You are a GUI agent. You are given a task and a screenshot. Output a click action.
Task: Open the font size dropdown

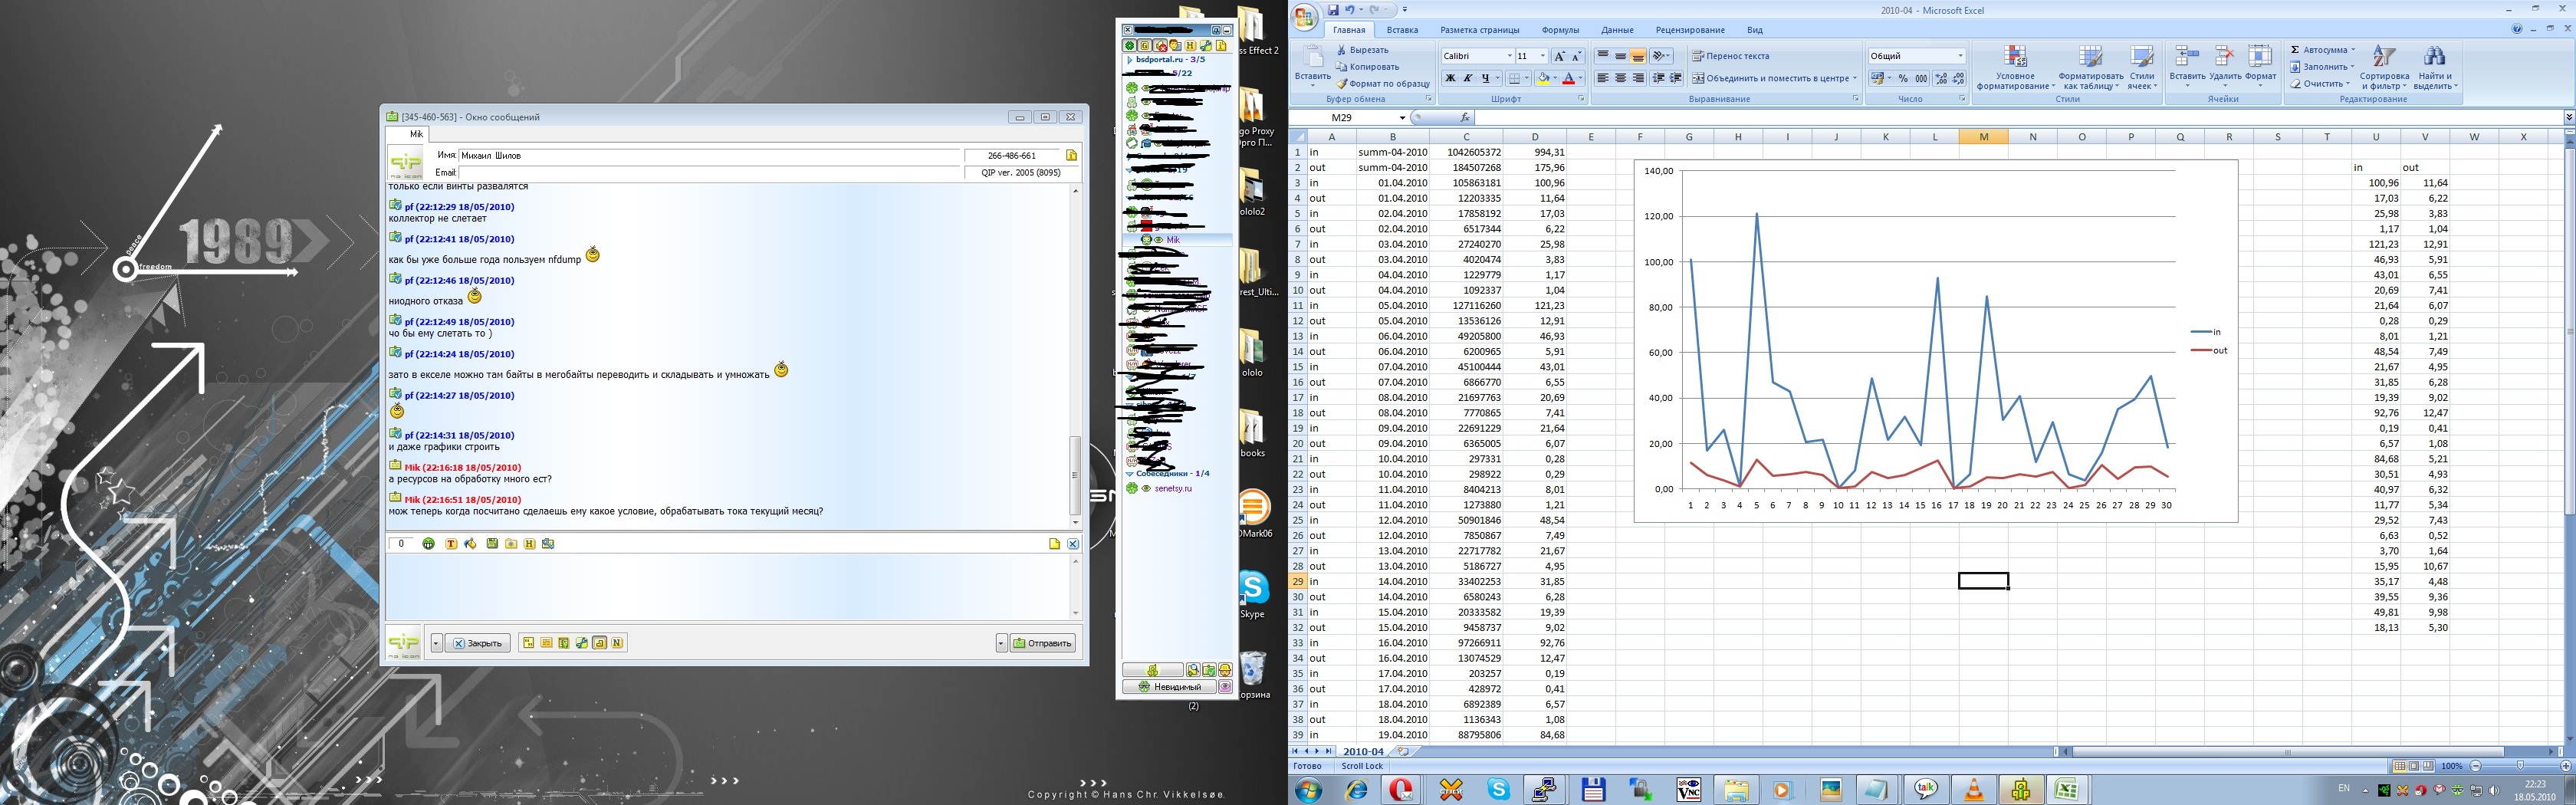tap(1542, 56)
